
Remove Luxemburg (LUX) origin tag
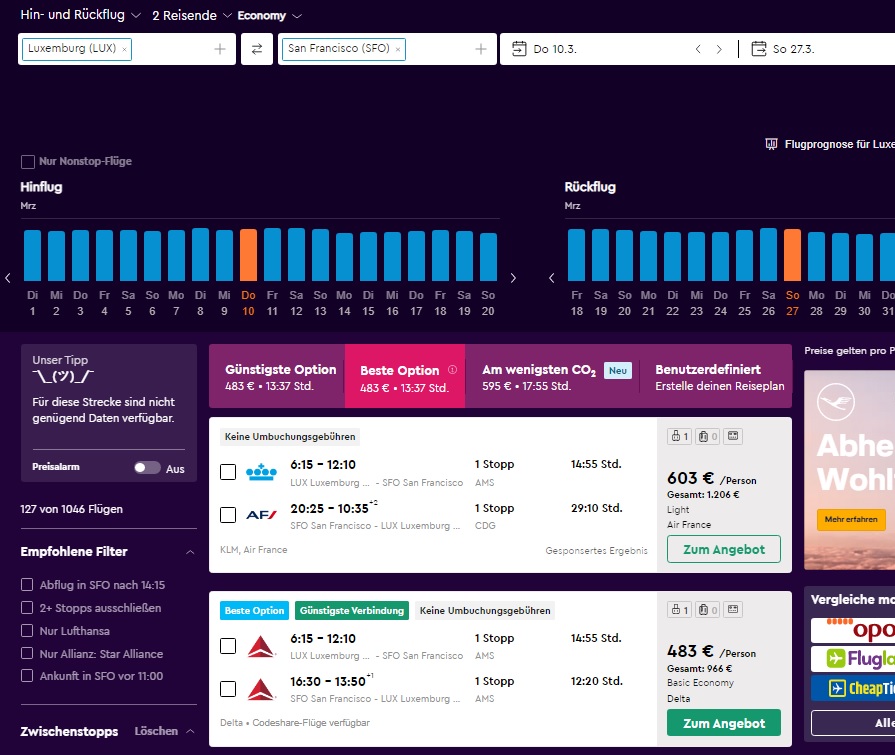click(x=124, y=49)
